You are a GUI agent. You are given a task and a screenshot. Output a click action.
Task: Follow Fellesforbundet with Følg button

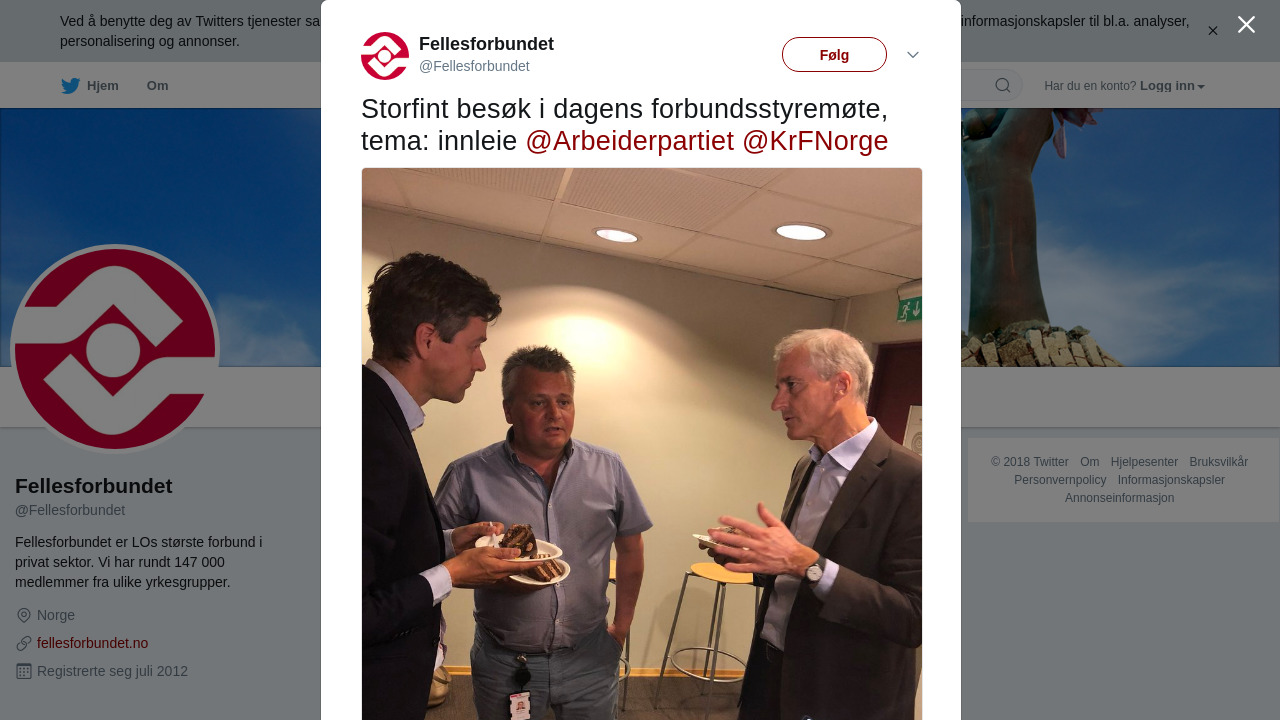pos(834,55)
